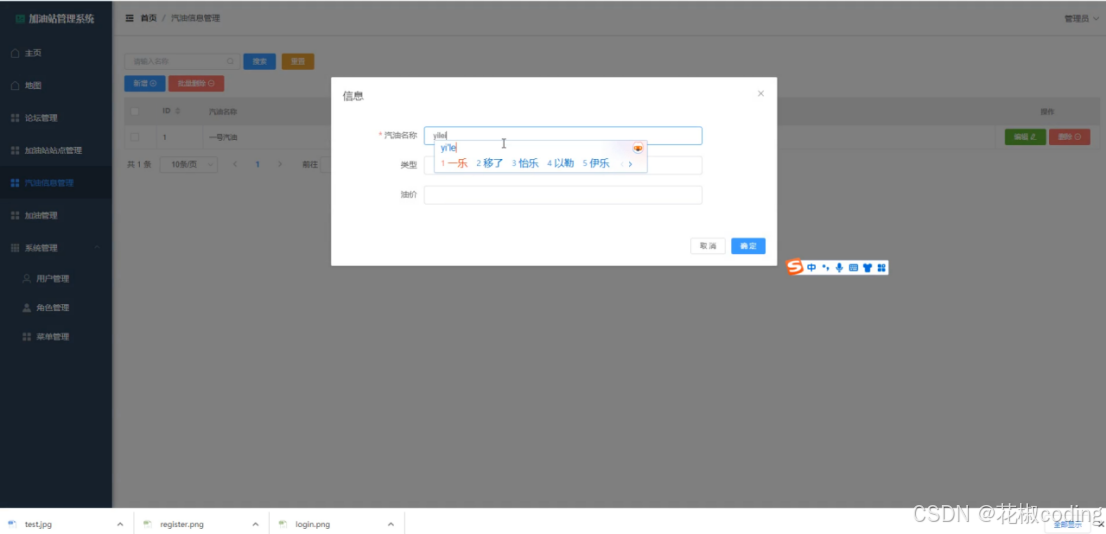Image resolution: width=1106 pixels, height=534 pixels.
Task: Open options chevron for register.png download
Action: pyautogui.click(x=255, y=524)
